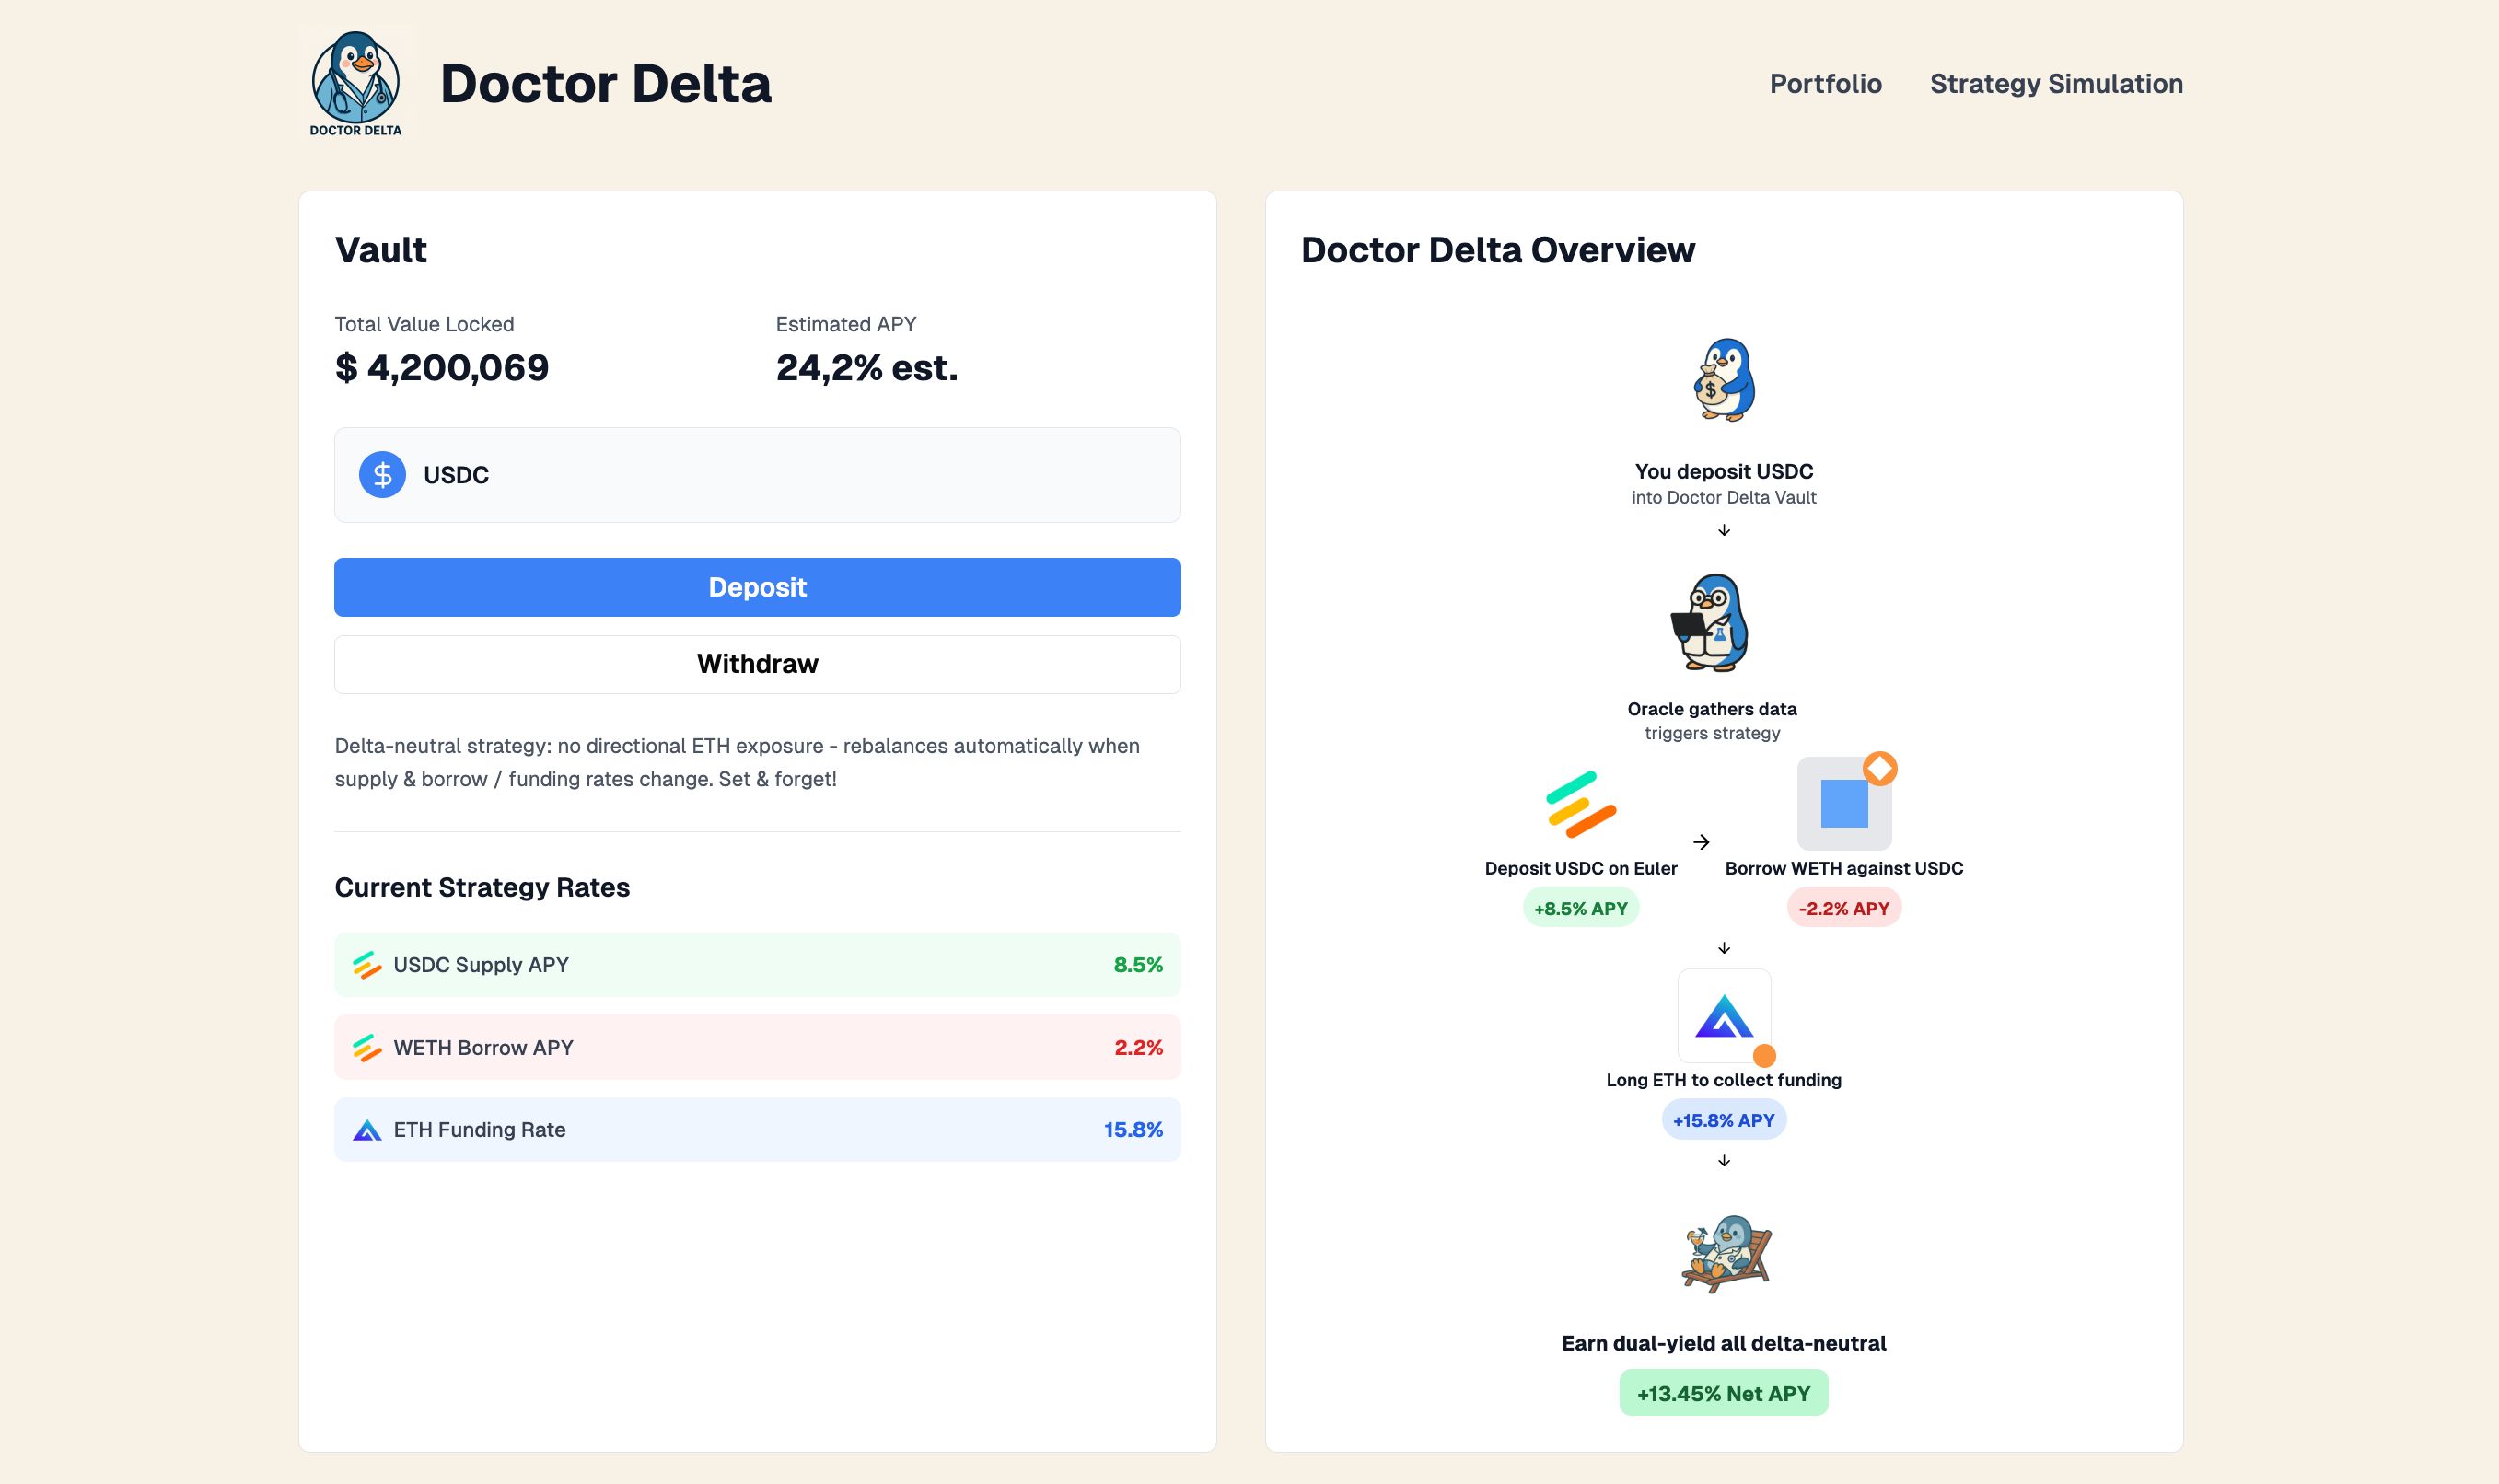Click the blue Deposit button
The image size is (2499, 1484).
point(757,587)
